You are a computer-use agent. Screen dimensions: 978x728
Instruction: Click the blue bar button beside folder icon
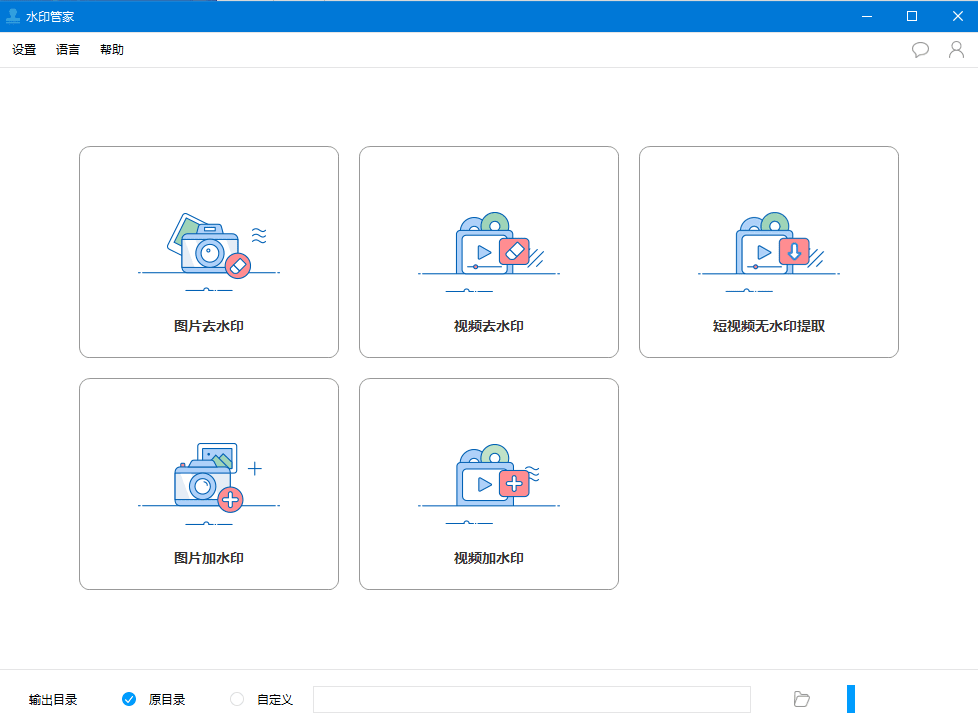coord(851,699)
